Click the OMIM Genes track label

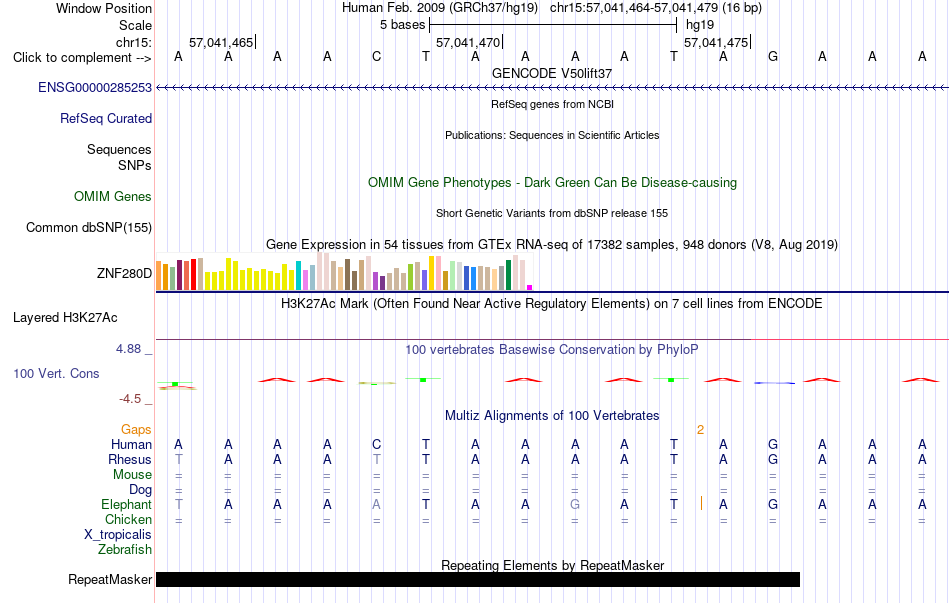pyautogui.click(x=113, y=196)
